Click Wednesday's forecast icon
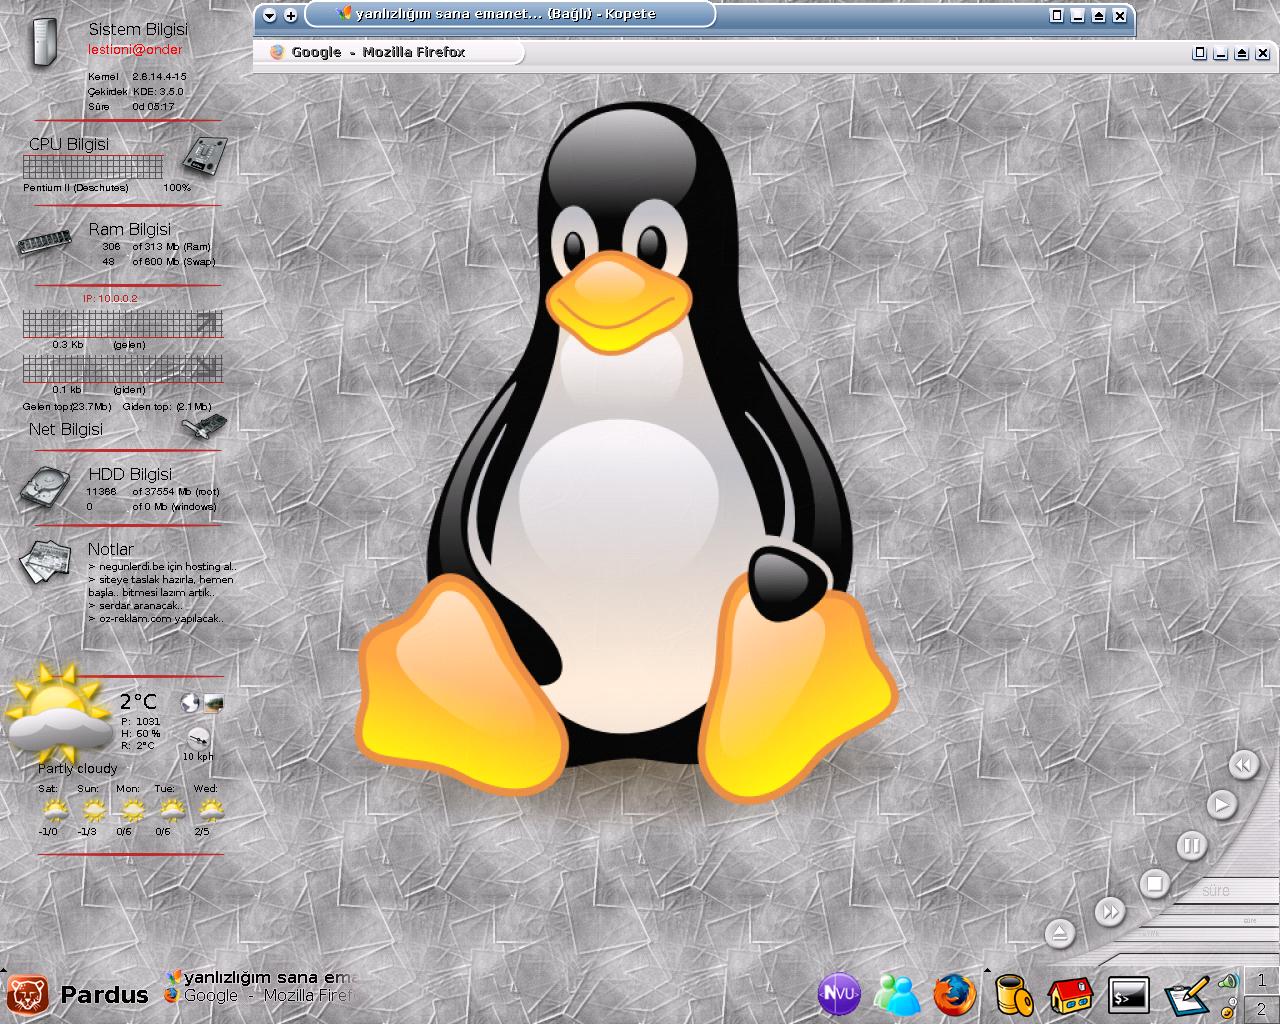The width and height of the screenshot is (1280, 1024). (209, 809)
